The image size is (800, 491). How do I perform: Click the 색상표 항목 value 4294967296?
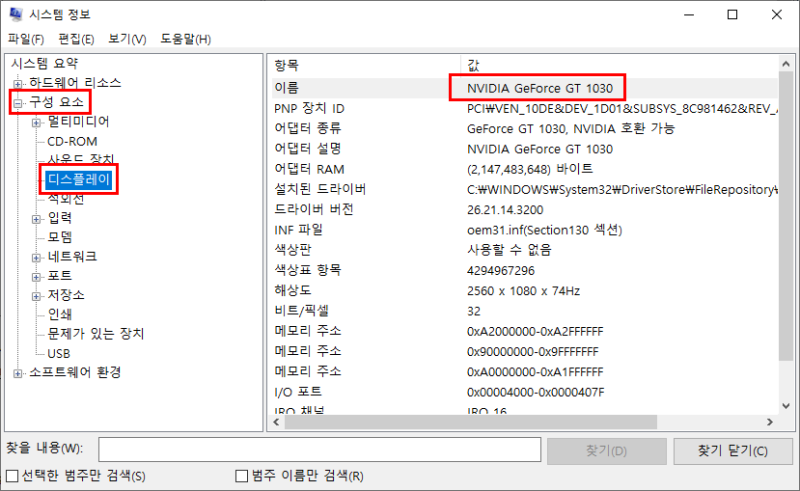click(501, 271)
